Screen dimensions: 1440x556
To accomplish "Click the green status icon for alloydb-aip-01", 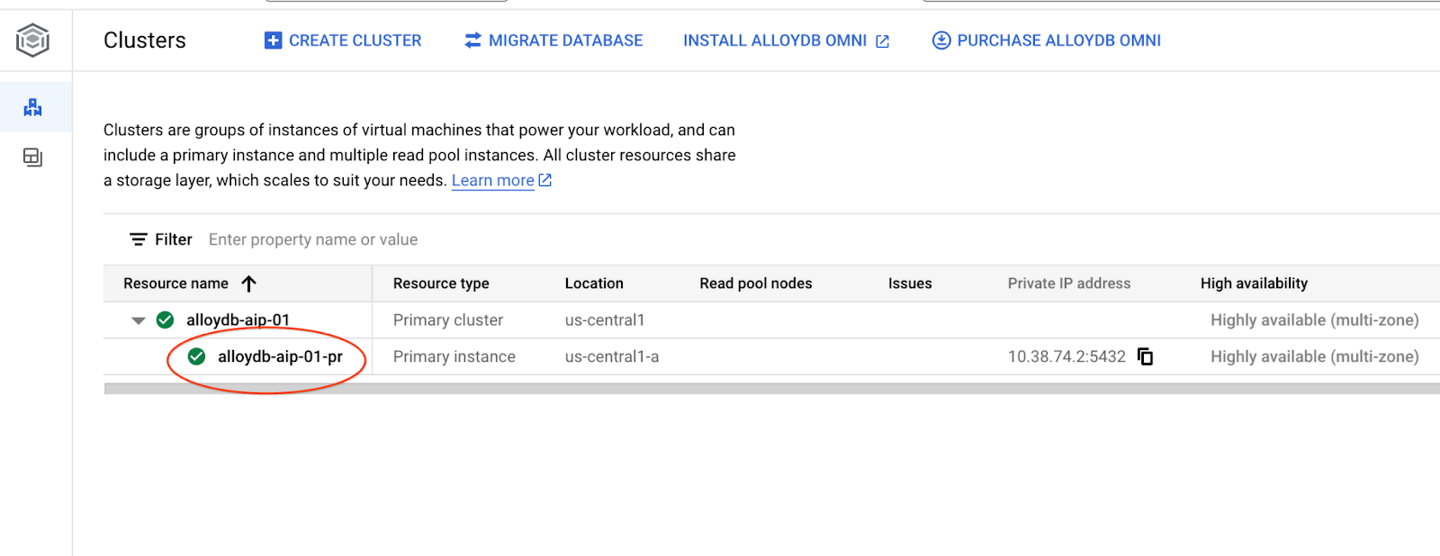I will (165, 320).
